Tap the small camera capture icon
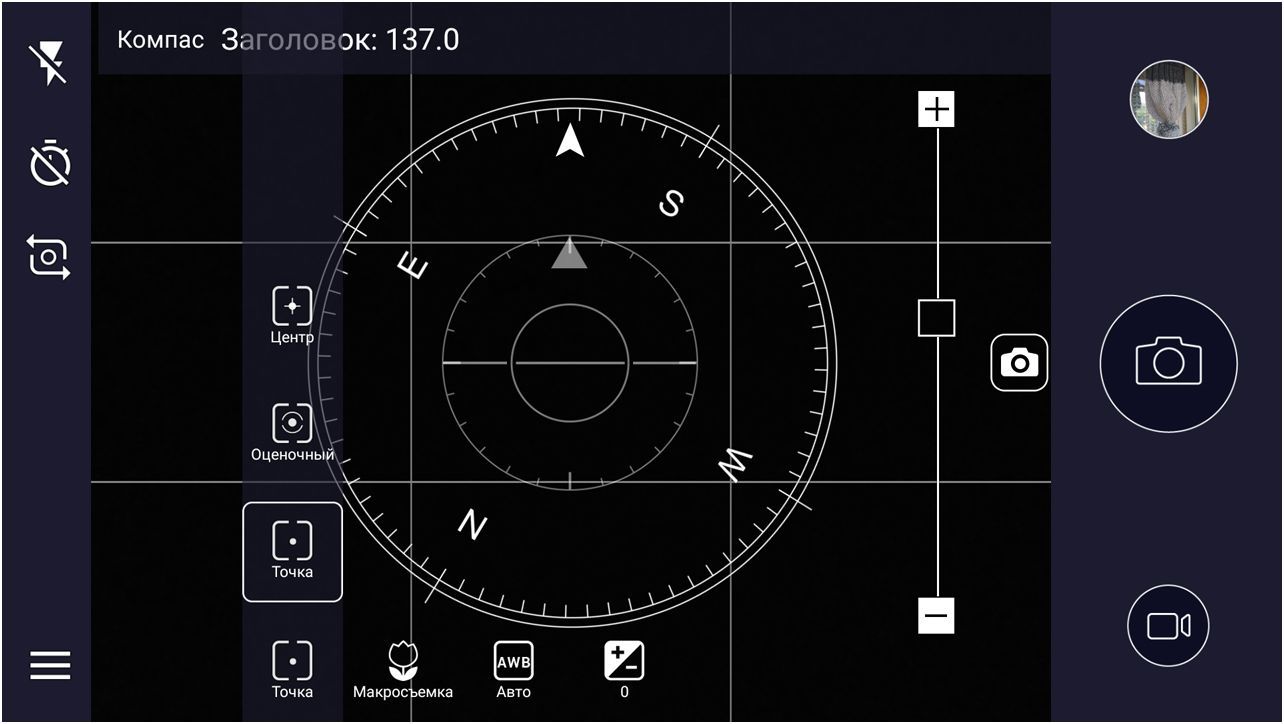 point(1019,362)
